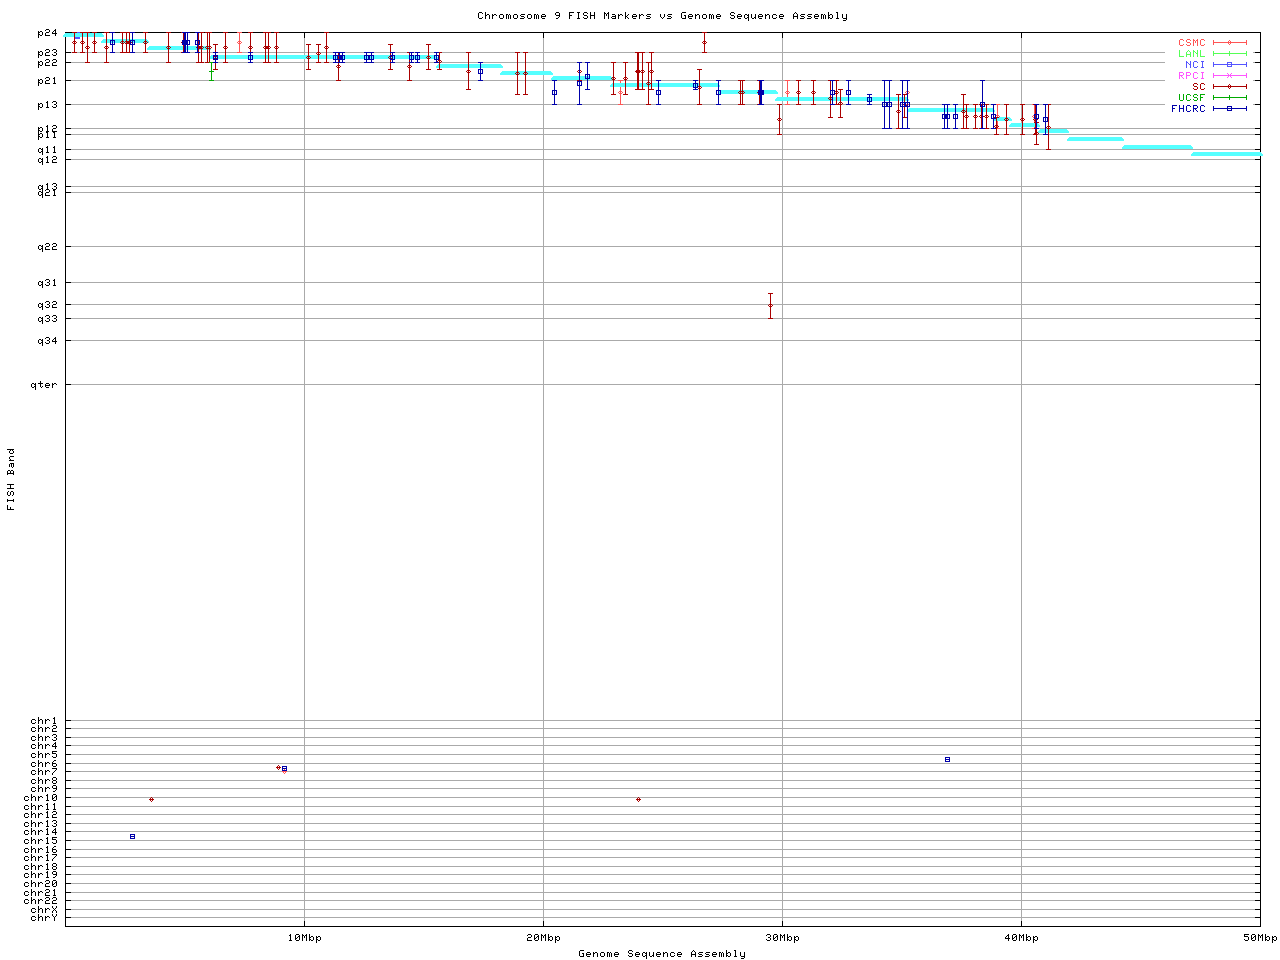Select the RPCI legend label
This screenshot has height=960, width=1280.
pyautogui.click(x=1191, y=76)
